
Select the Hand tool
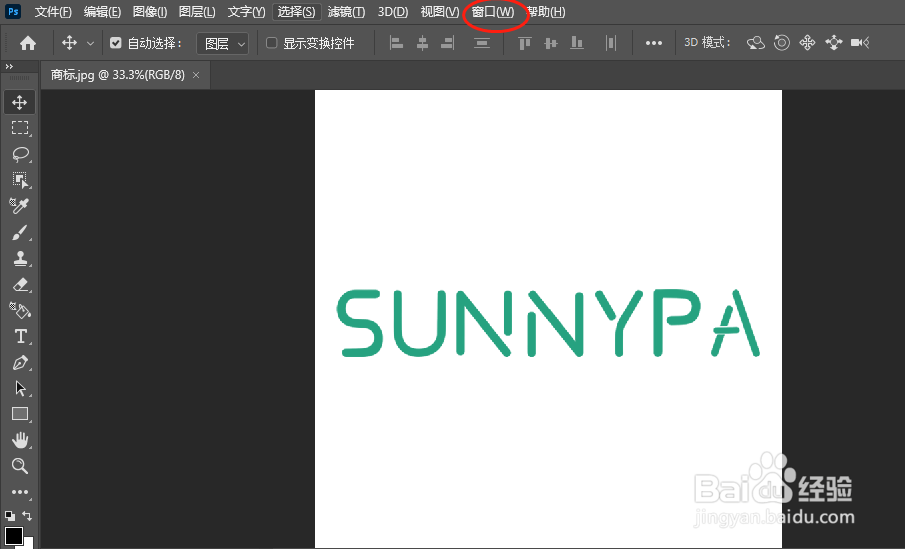click(x=20, y=440)
